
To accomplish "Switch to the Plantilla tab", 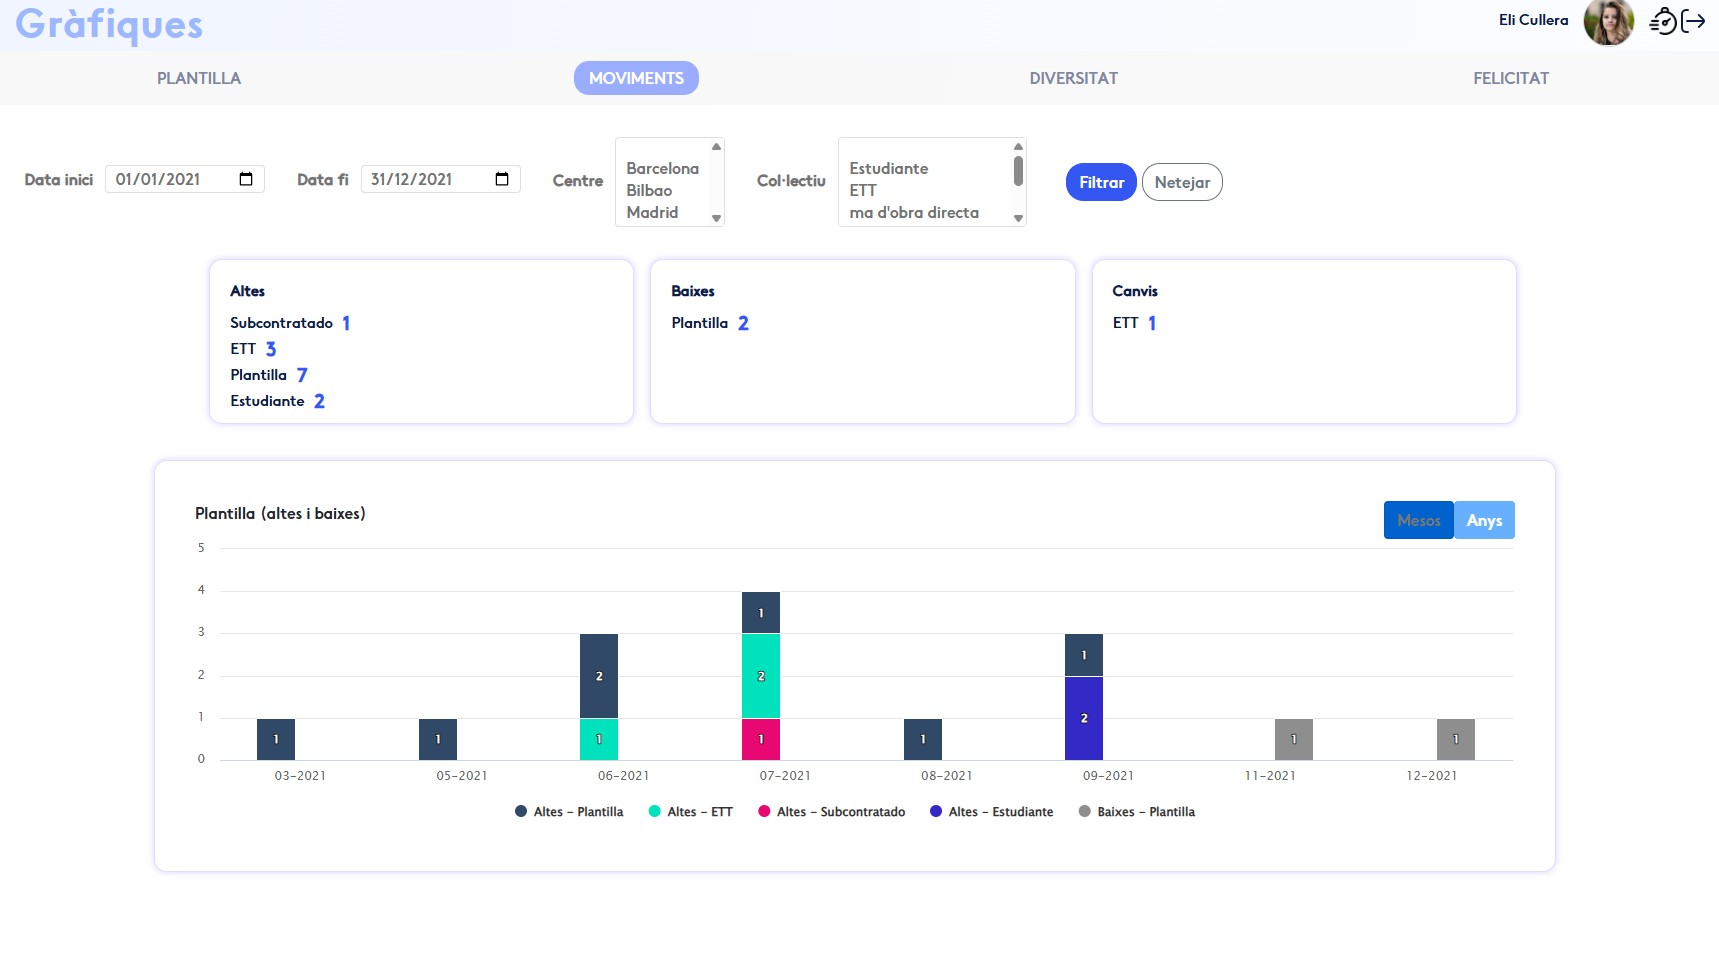I will 198,78.
